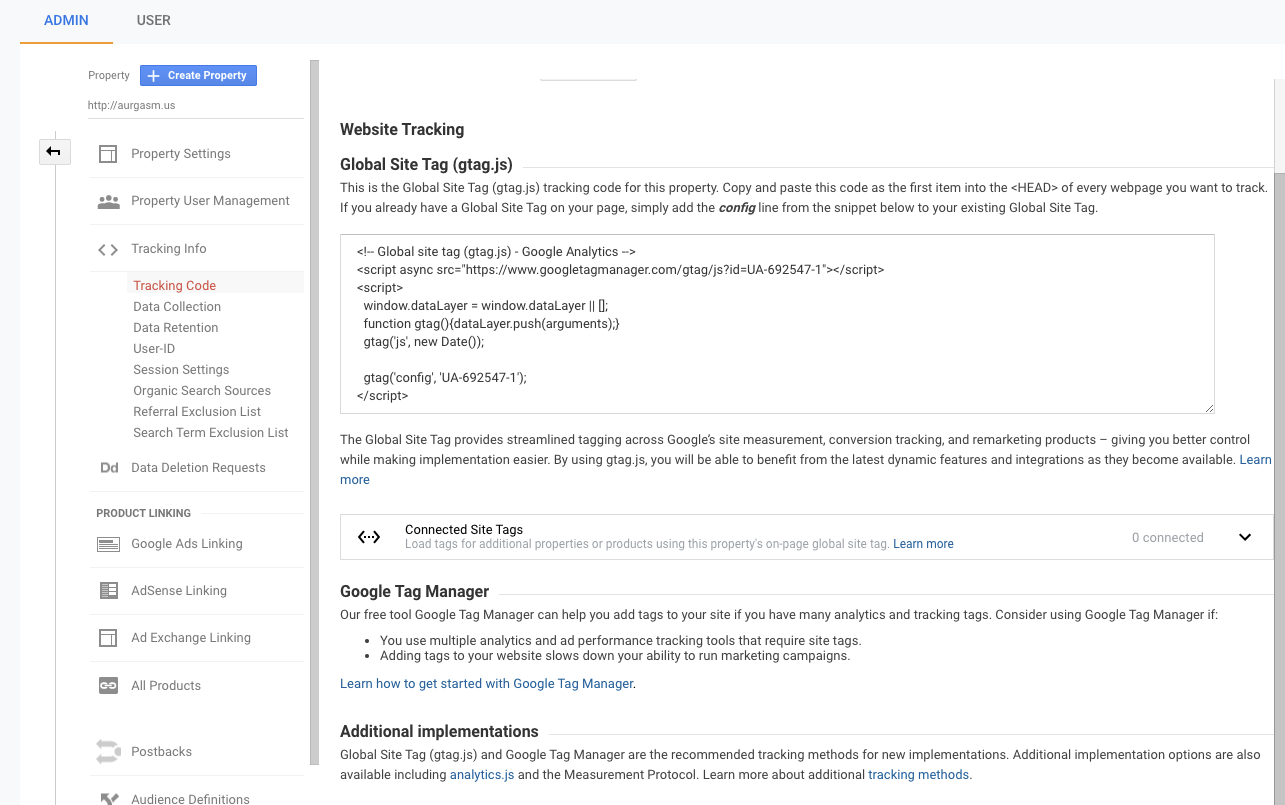Open Audience Definitions section

pos(190,799)
